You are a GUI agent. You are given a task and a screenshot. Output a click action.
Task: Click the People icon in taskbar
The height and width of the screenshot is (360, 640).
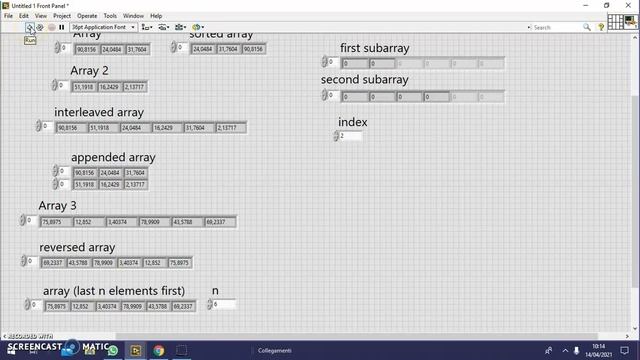coord(549,350)
